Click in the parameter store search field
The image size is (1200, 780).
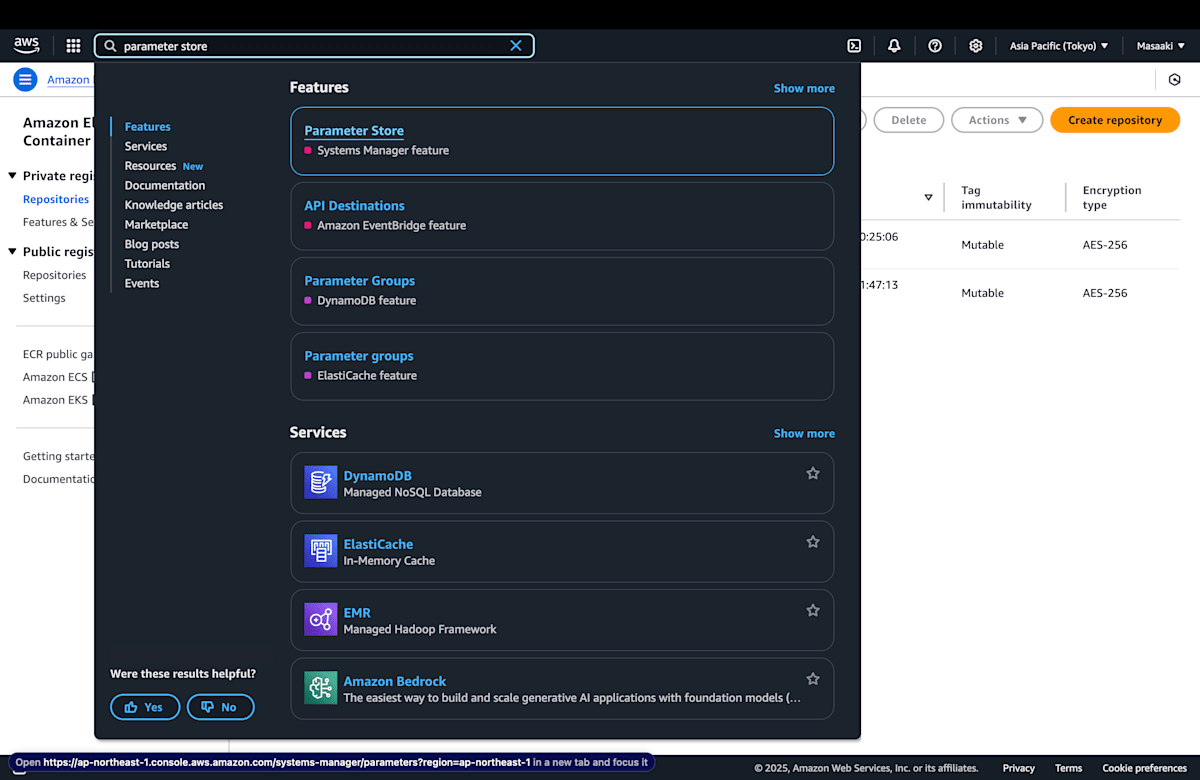click(313, 46)
